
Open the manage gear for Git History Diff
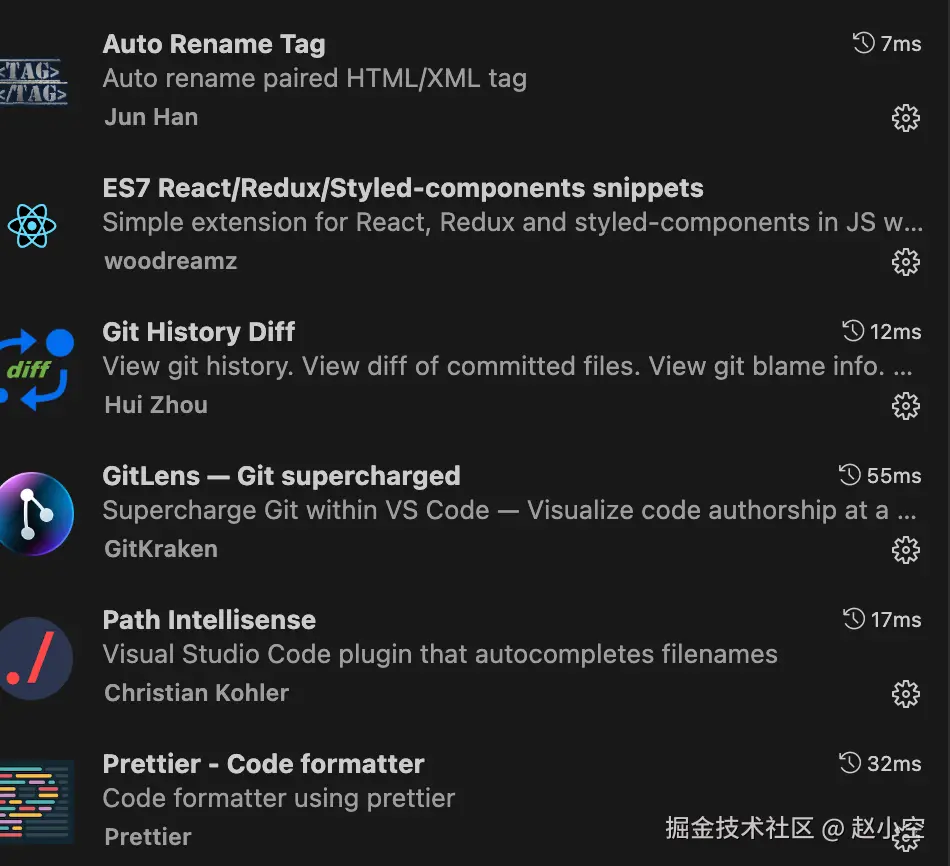tap(905, 406)
